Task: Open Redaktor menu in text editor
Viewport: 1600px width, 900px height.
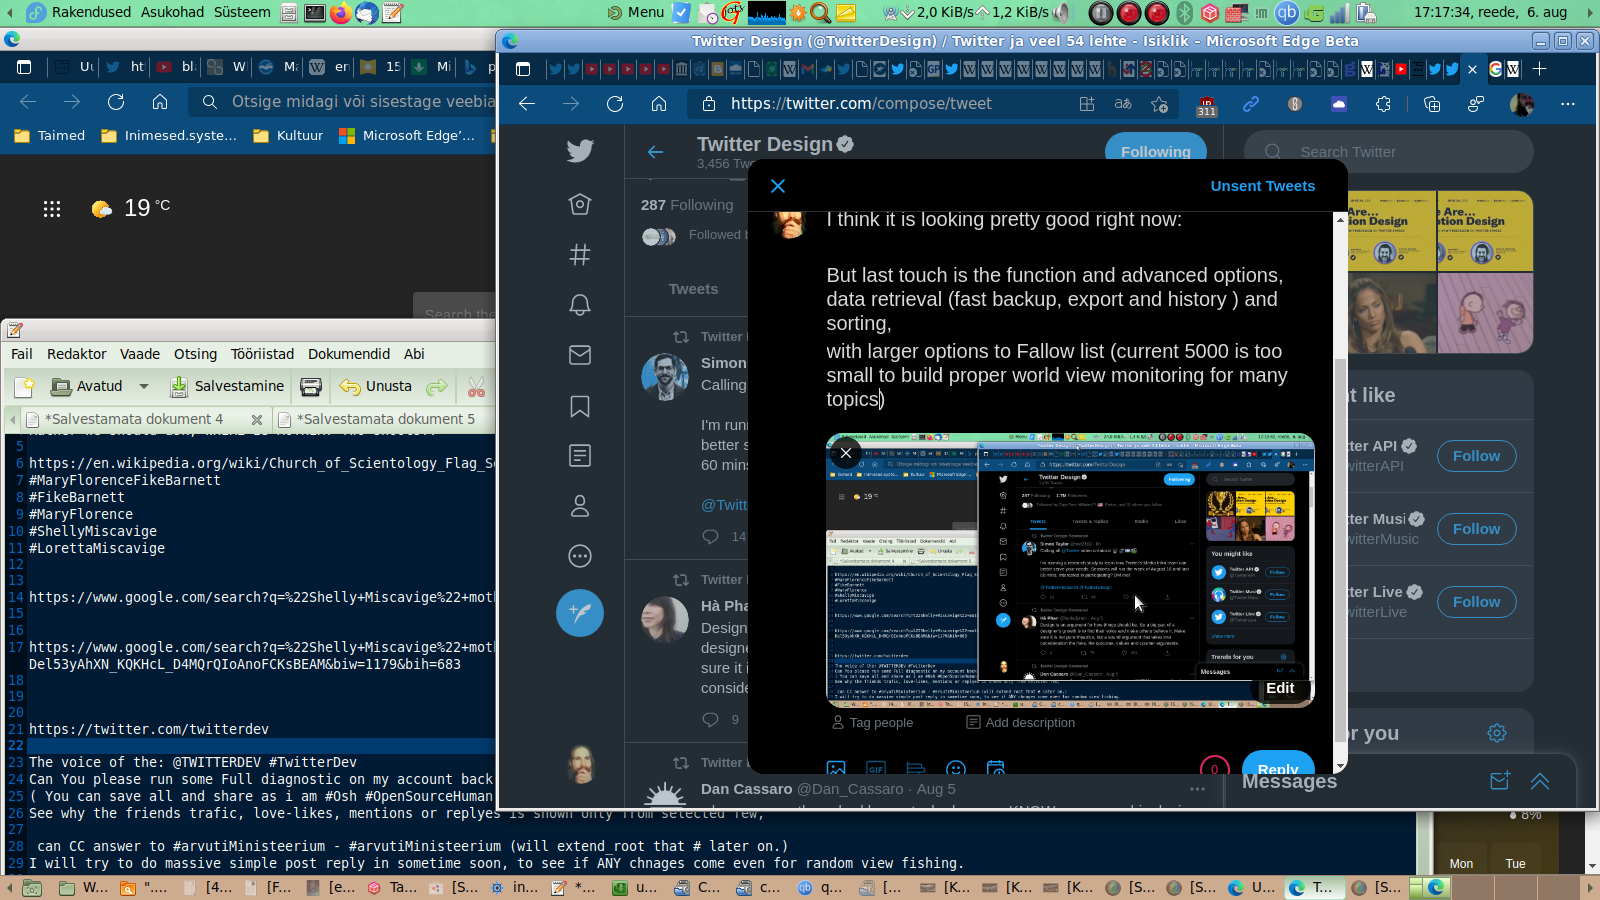Action: [x=77, y=354]
